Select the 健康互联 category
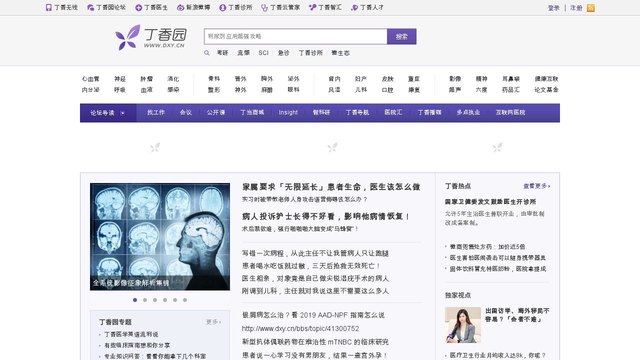The width and height of the screenshot is (640, 360). [x=546, y=79]
